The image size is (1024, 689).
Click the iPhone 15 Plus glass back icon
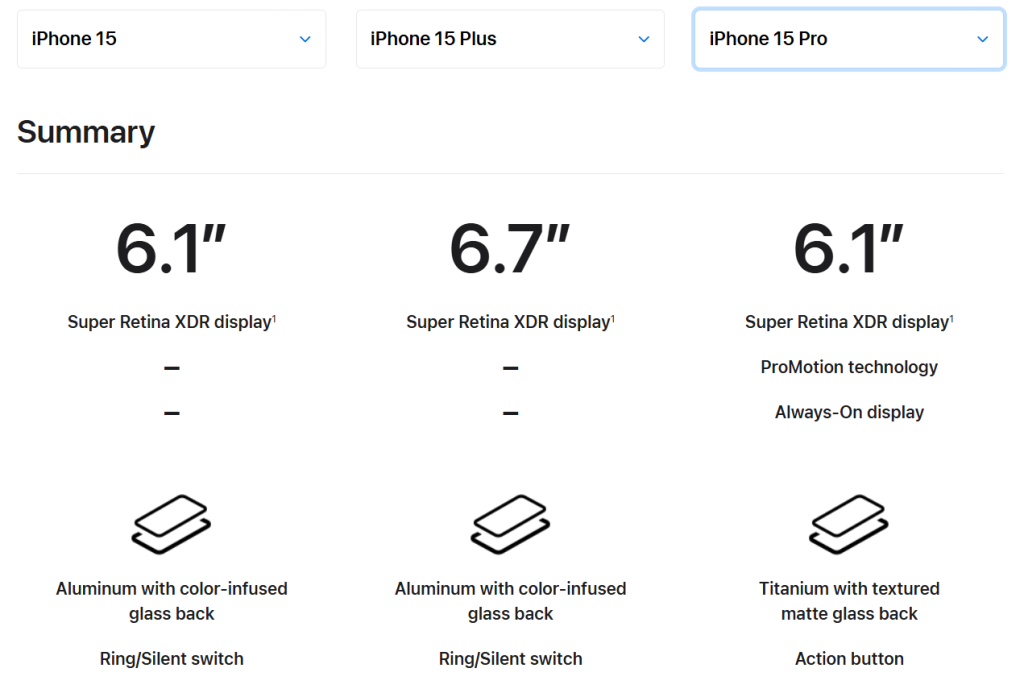(x=510, y=523)
